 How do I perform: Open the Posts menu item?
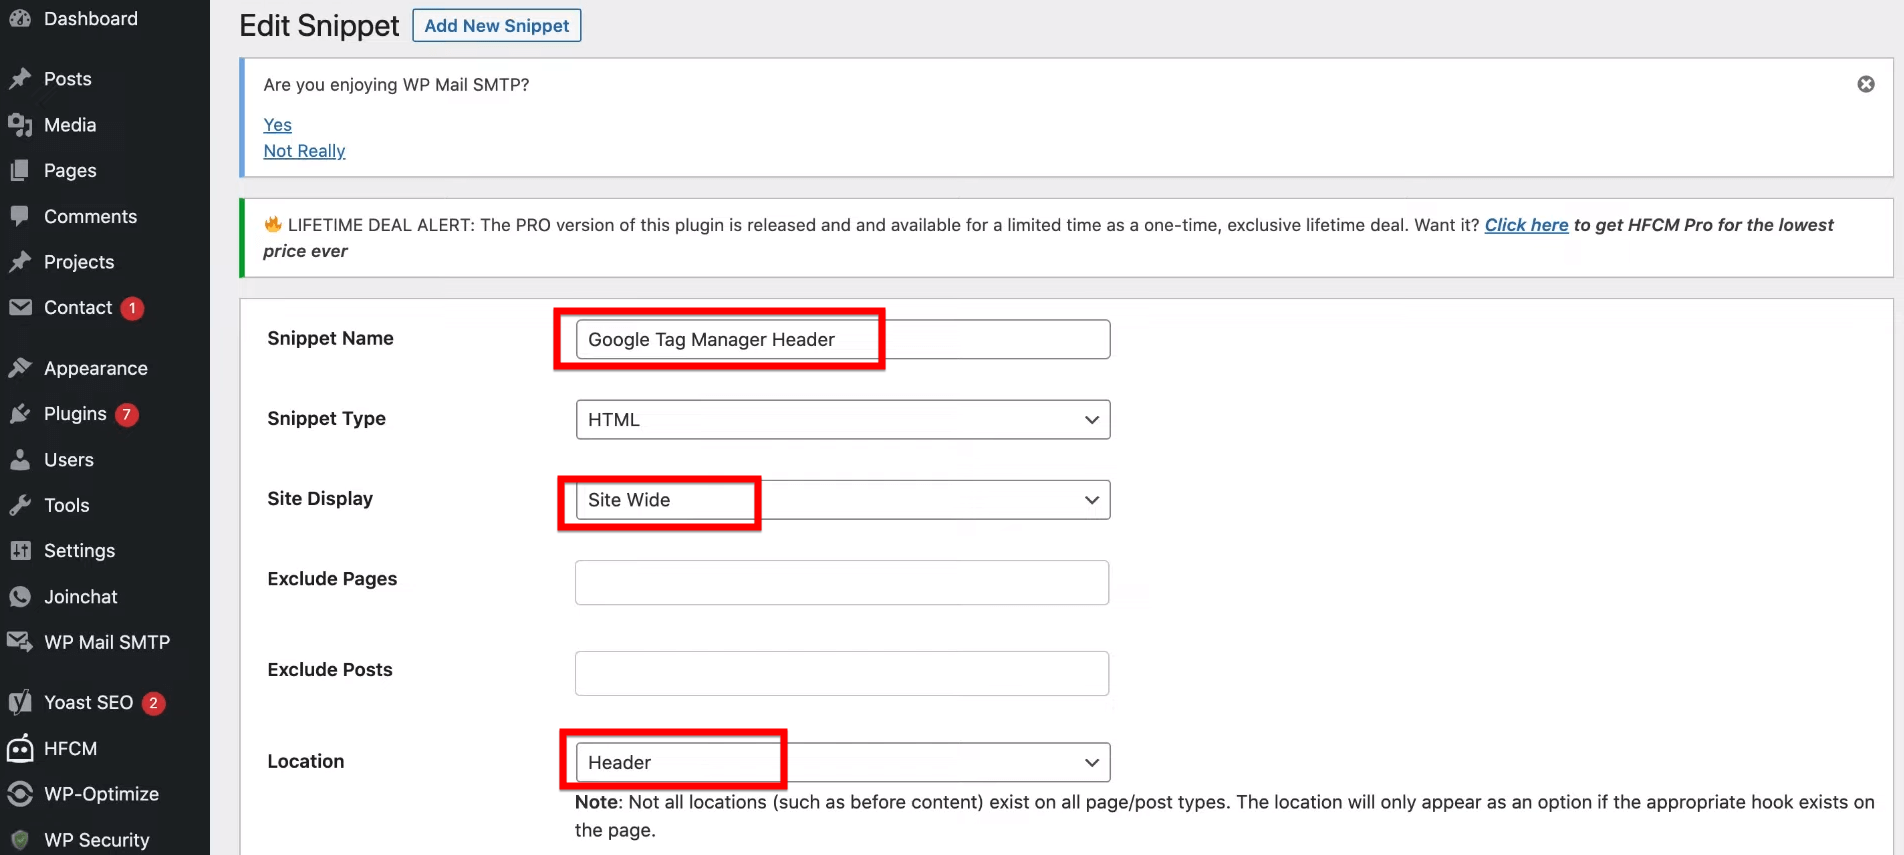pos(67,79)
